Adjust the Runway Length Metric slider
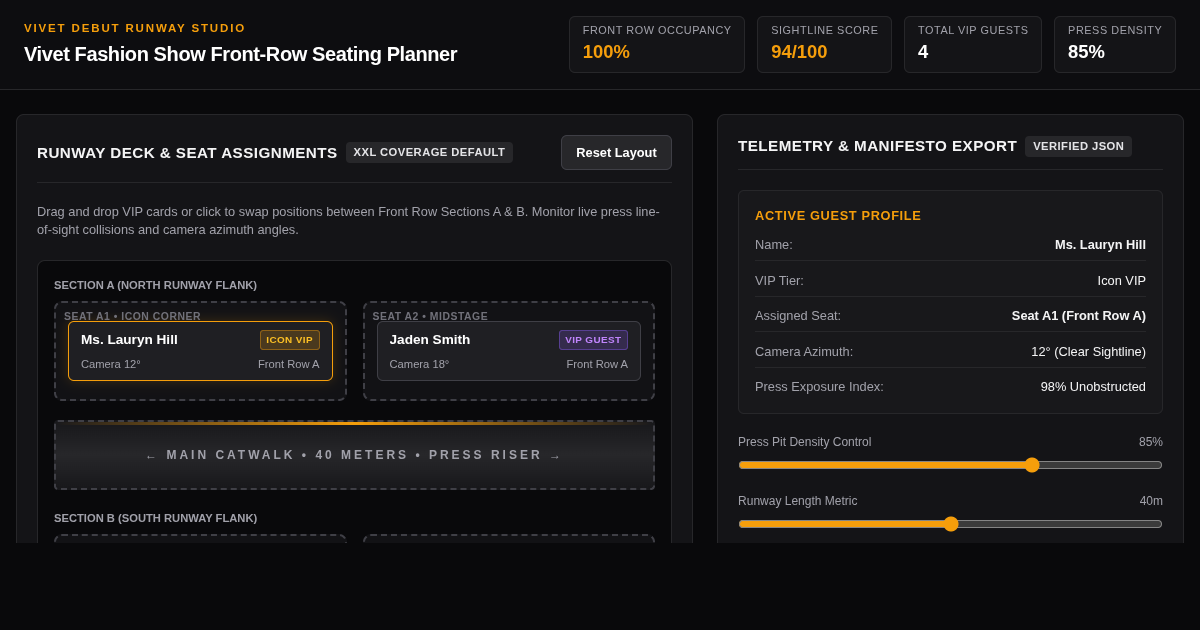This screenshot has height=630, width=1200. pos(950,524)
